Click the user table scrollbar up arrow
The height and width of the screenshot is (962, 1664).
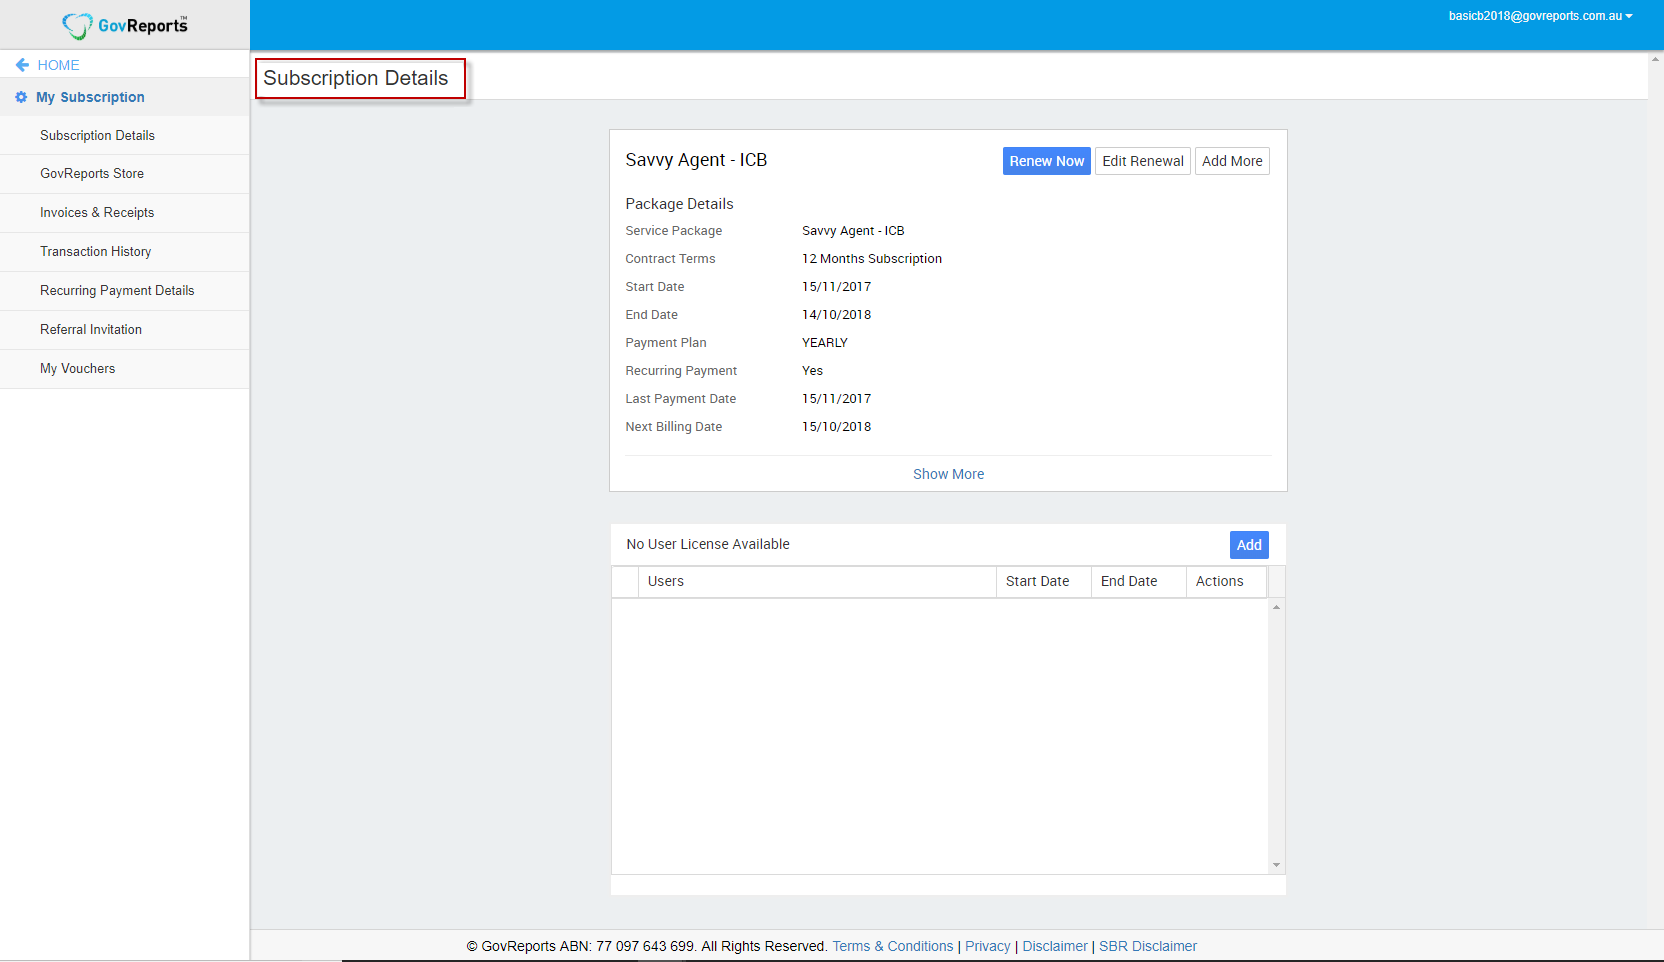(1276, 607)
